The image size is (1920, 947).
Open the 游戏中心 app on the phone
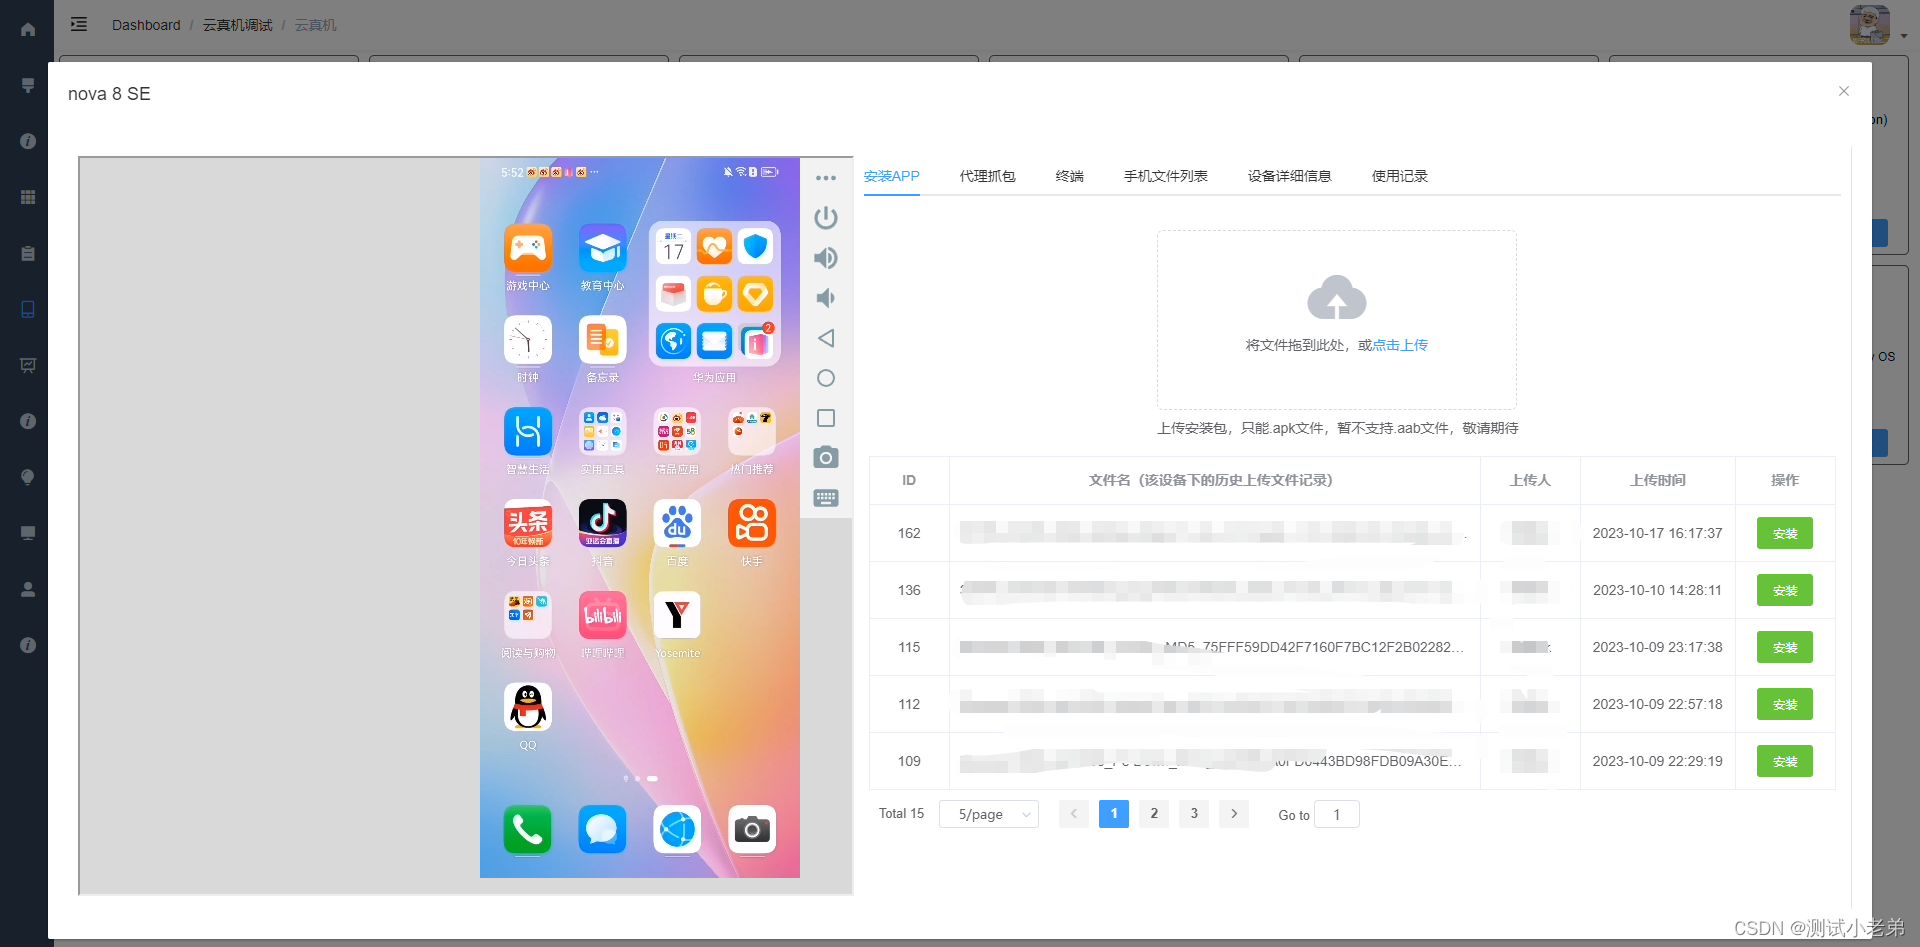[x=528, y=248]
